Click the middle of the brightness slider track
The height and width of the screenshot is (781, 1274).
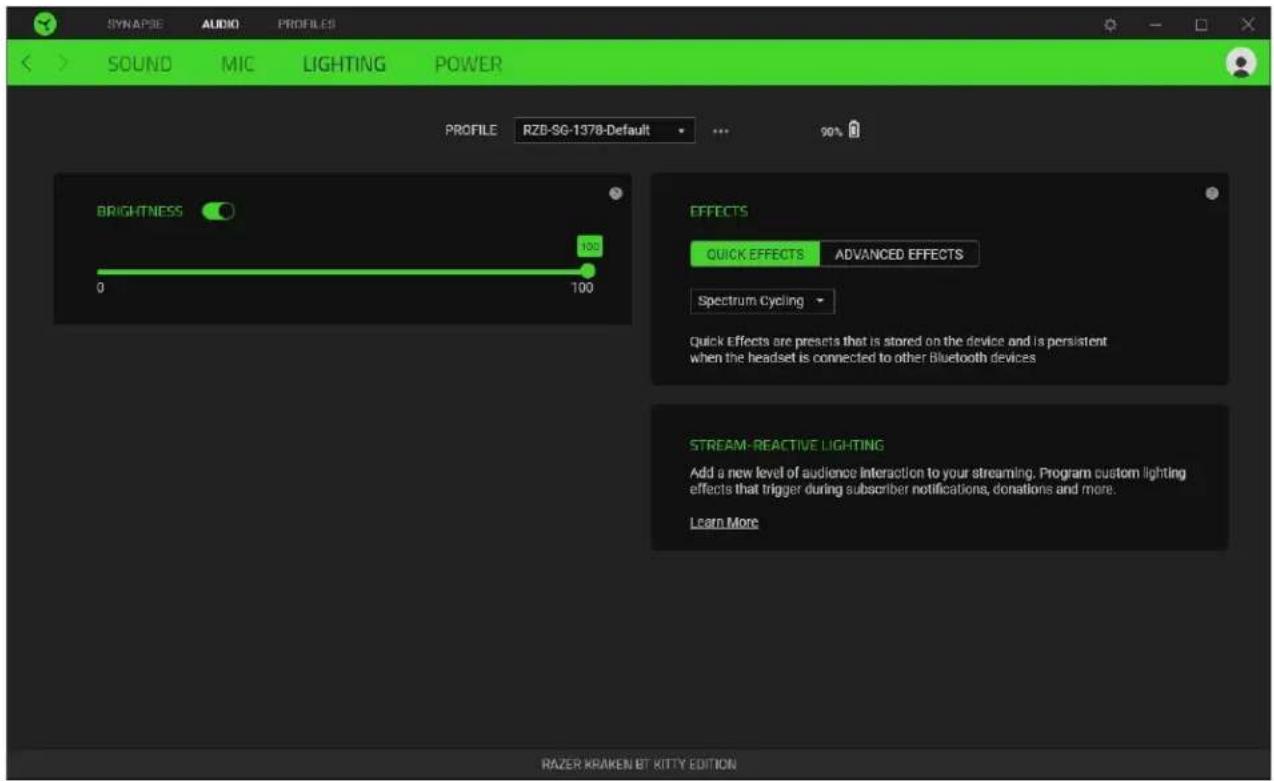(x=342, y=271)
